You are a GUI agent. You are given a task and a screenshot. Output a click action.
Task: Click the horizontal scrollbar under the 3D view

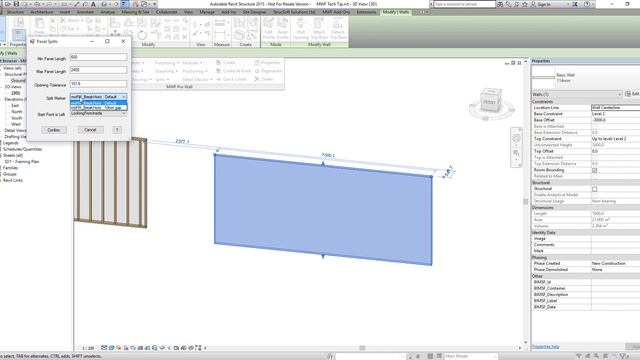click(362, 348)
